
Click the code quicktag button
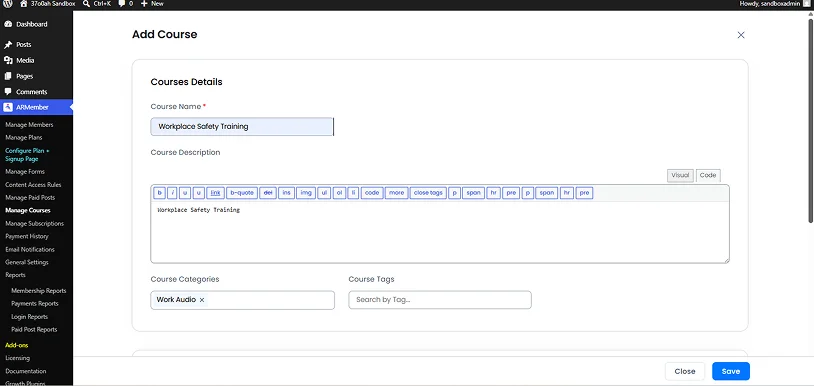pyautogui.click(x=372, y=193)
